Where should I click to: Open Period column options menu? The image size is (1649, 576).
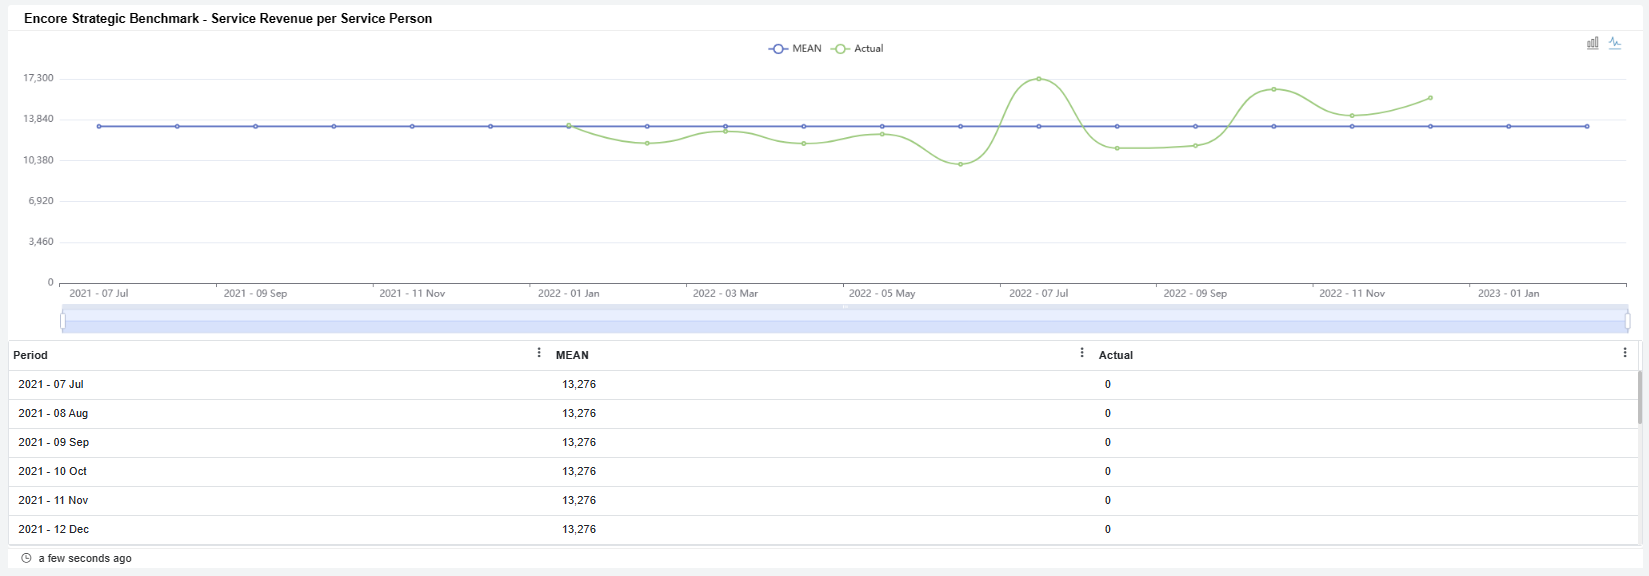click(539, 353)
